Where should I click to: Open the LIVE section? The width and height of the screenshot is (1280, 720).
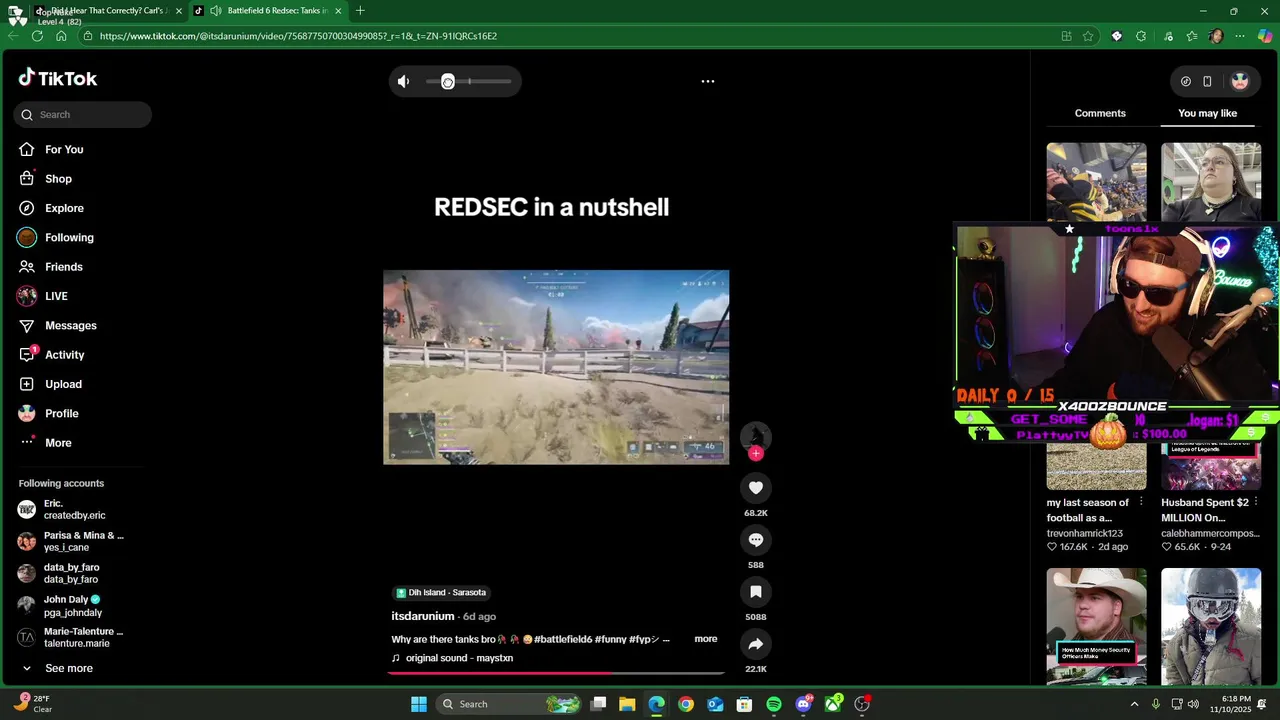tap(56, 296)
